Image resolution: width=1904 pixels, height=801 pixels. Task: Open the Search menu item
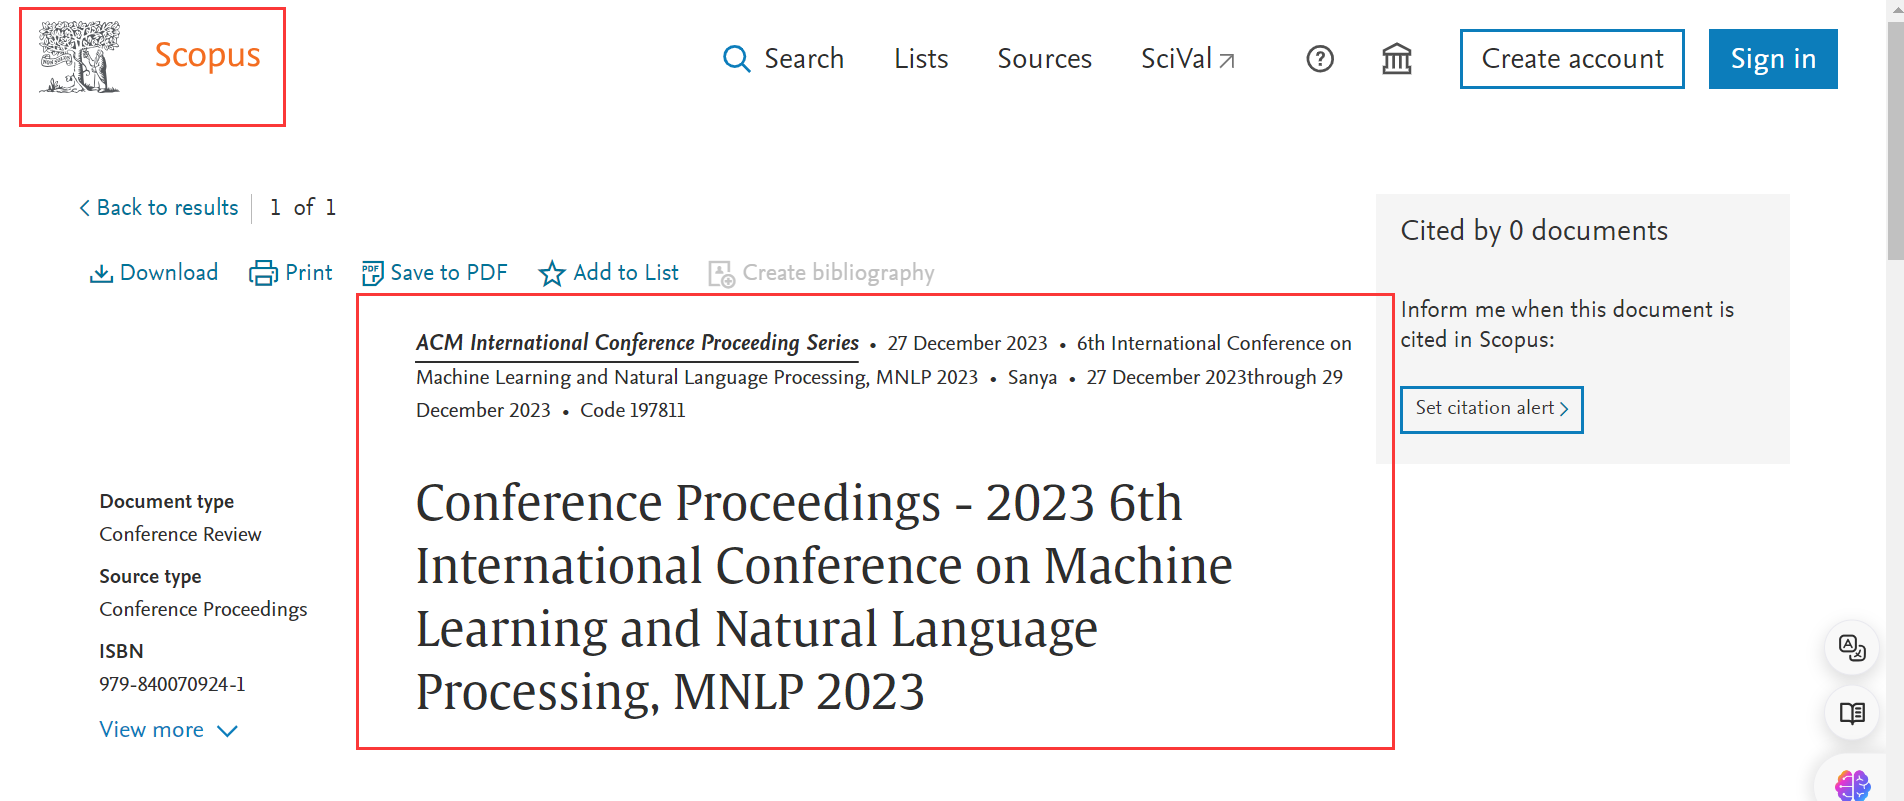click(784, 59)
